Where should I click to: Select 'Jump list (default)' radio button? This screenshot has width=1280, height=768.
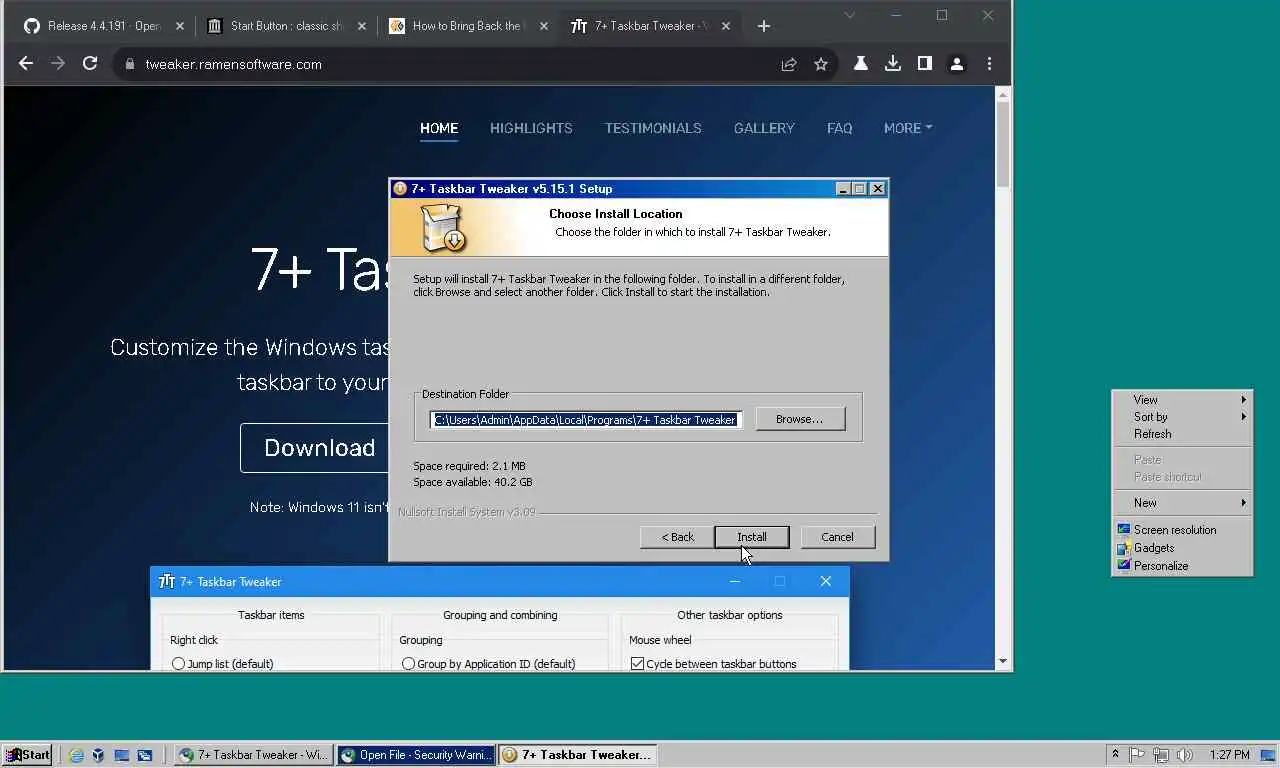click(178, 664)
